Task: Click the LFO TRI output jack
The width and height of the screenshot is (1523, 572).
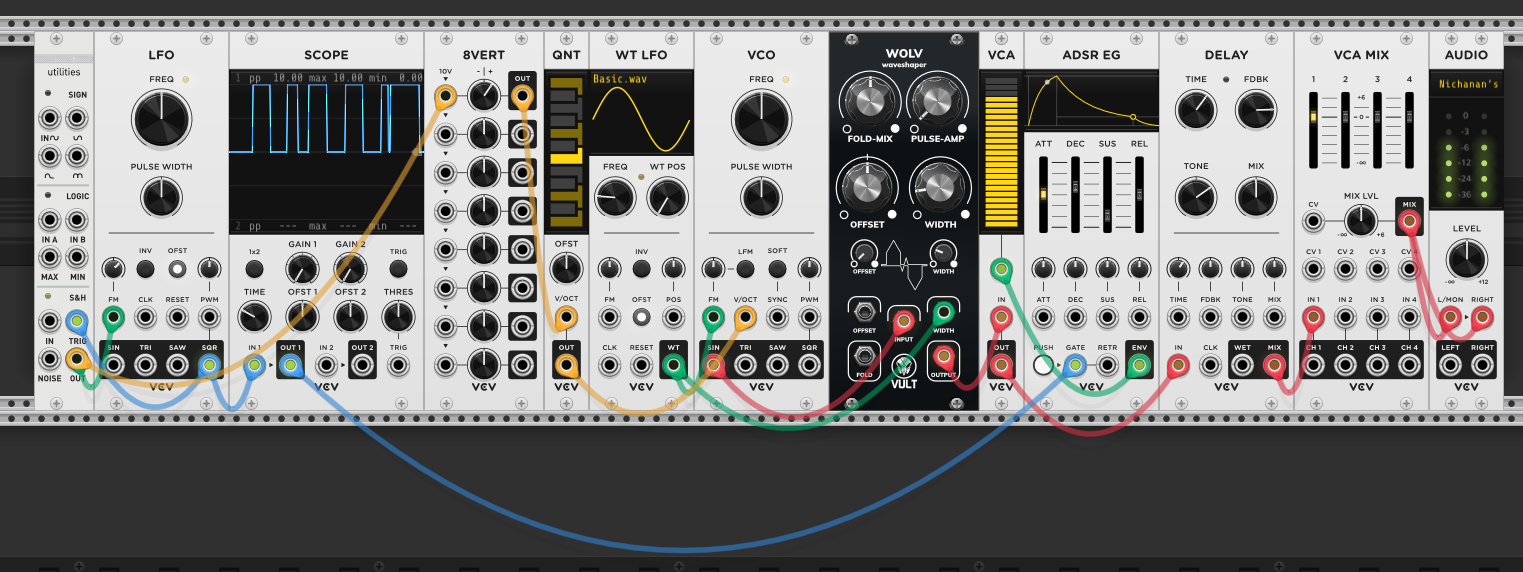Action: pos(145,365)
